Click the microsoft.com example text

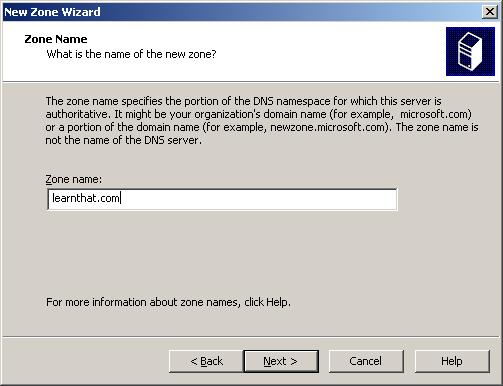click(434, 114)
